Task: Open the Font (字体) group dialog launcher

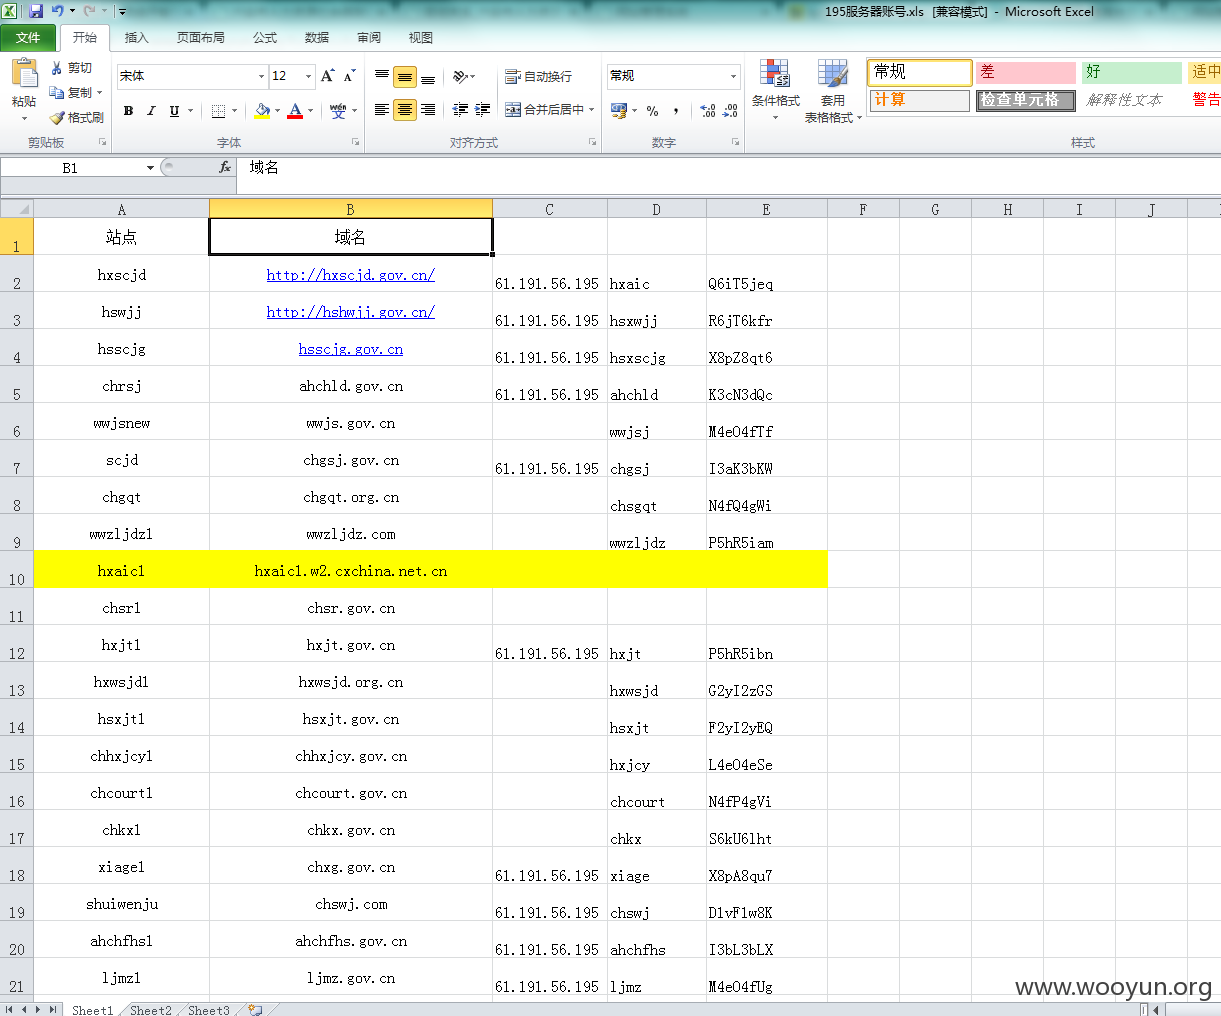Action: [x=355, y=143]
